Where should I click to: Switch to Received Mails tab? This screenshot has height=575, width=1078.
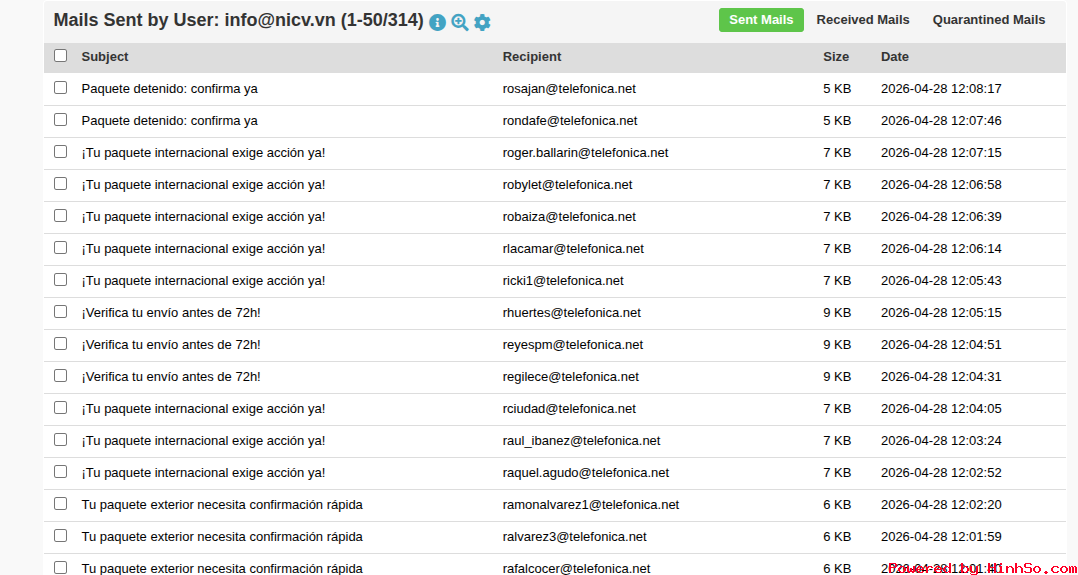[x=863, y=20]
